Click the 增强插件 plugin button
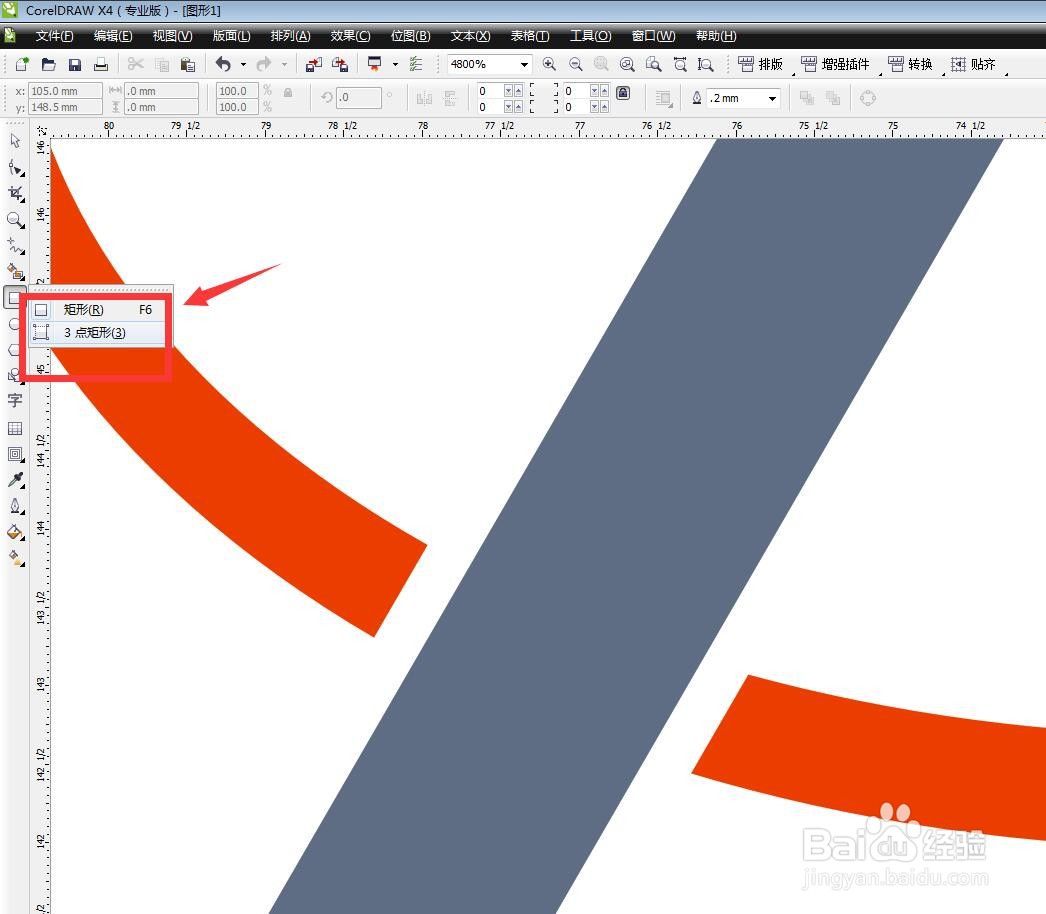This screenshot has height=914, width=1046. (835, 64)
